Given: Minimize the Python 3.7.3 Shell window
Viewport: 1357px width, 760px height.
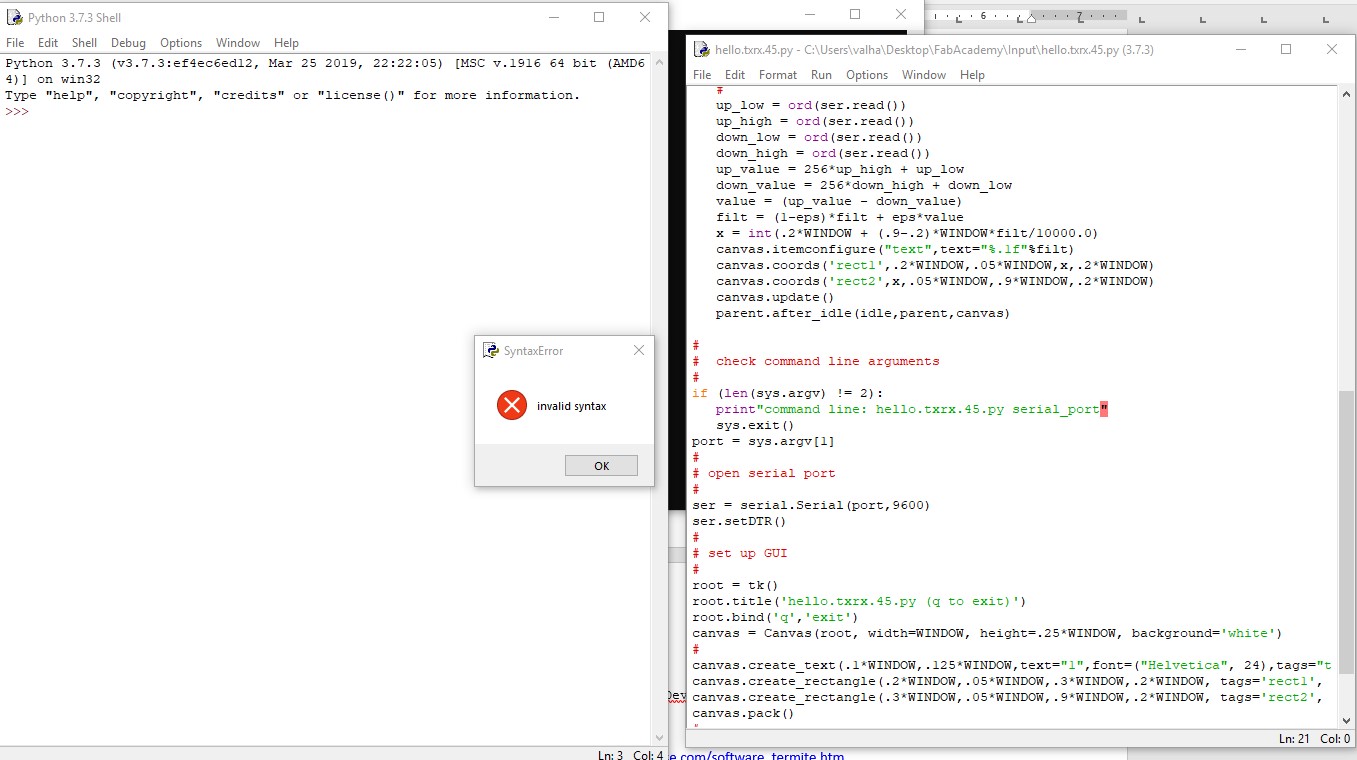Looking at the screenshot, I should 553,17.
